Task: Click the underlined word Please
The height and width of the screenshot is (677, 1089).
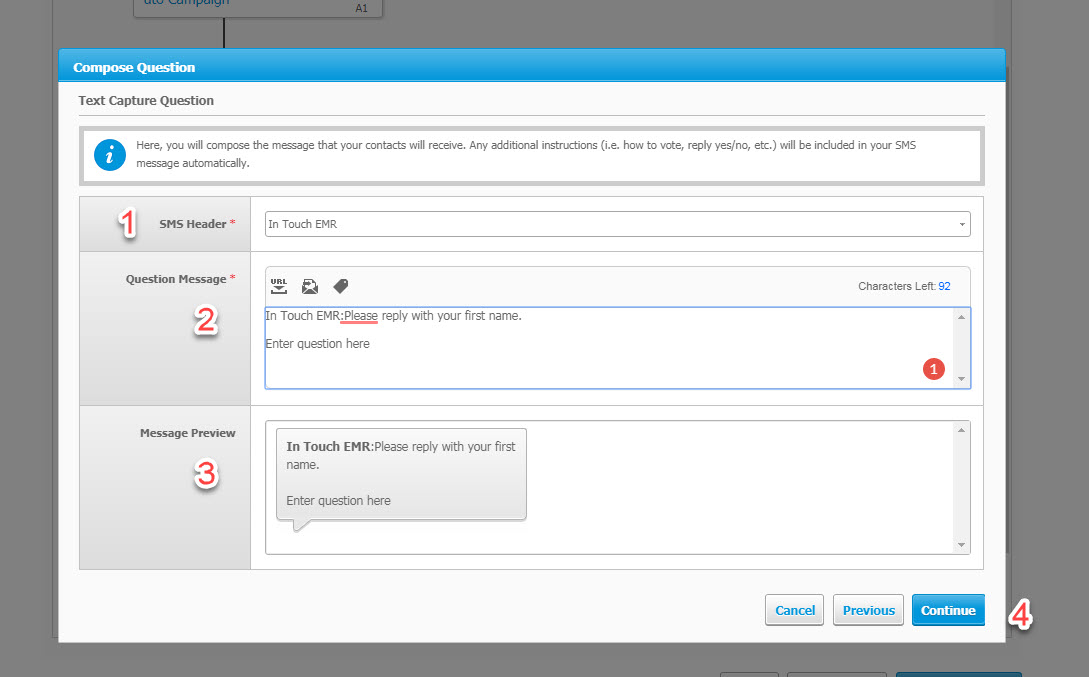Action: pyautogui.click(x=360, y=316)
